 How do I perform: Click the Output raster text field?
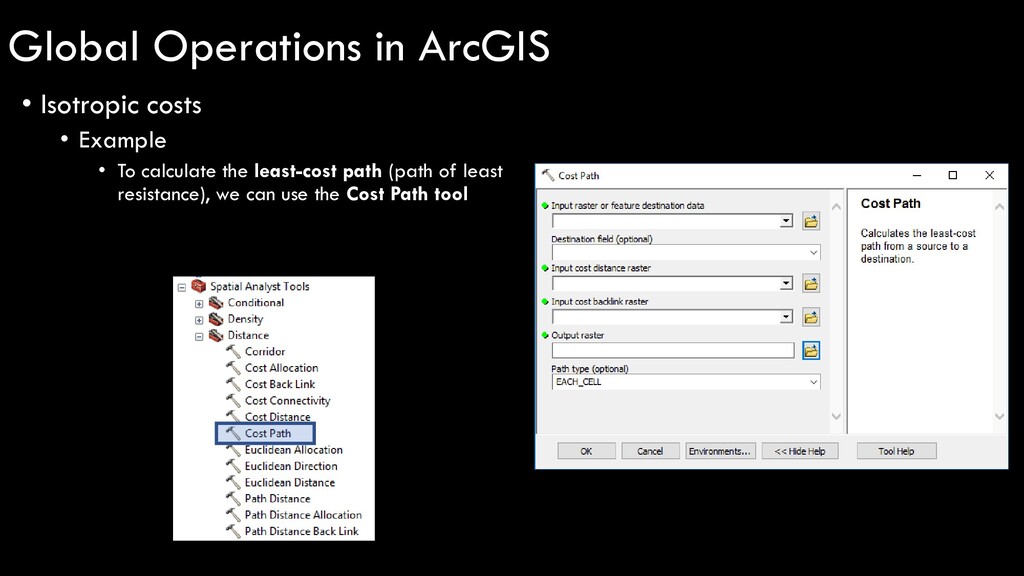point(673,351)
